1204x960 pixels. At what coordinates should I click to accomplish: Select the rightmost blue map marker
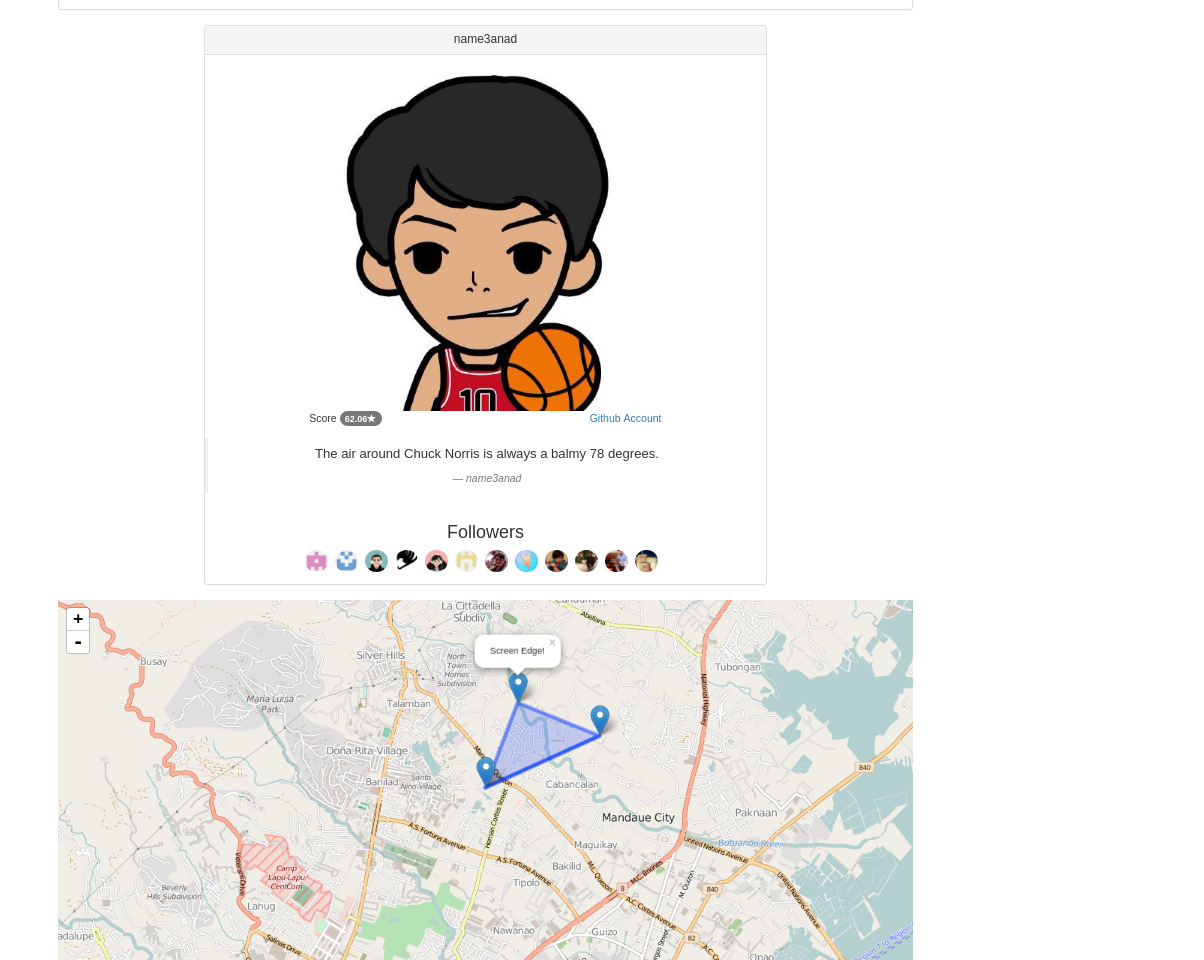pos(600,720)
